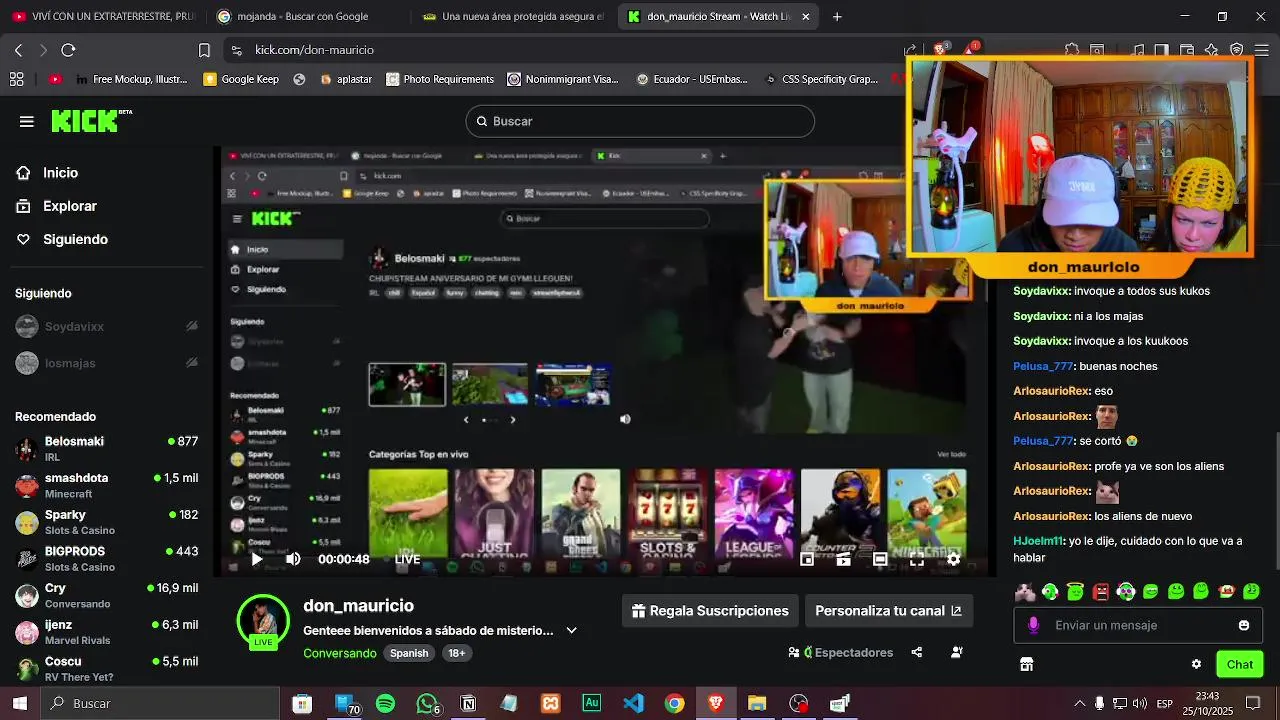Open chat settings gear
Viewport: 1280px width, 720px height.
[x=1196, y=664]
